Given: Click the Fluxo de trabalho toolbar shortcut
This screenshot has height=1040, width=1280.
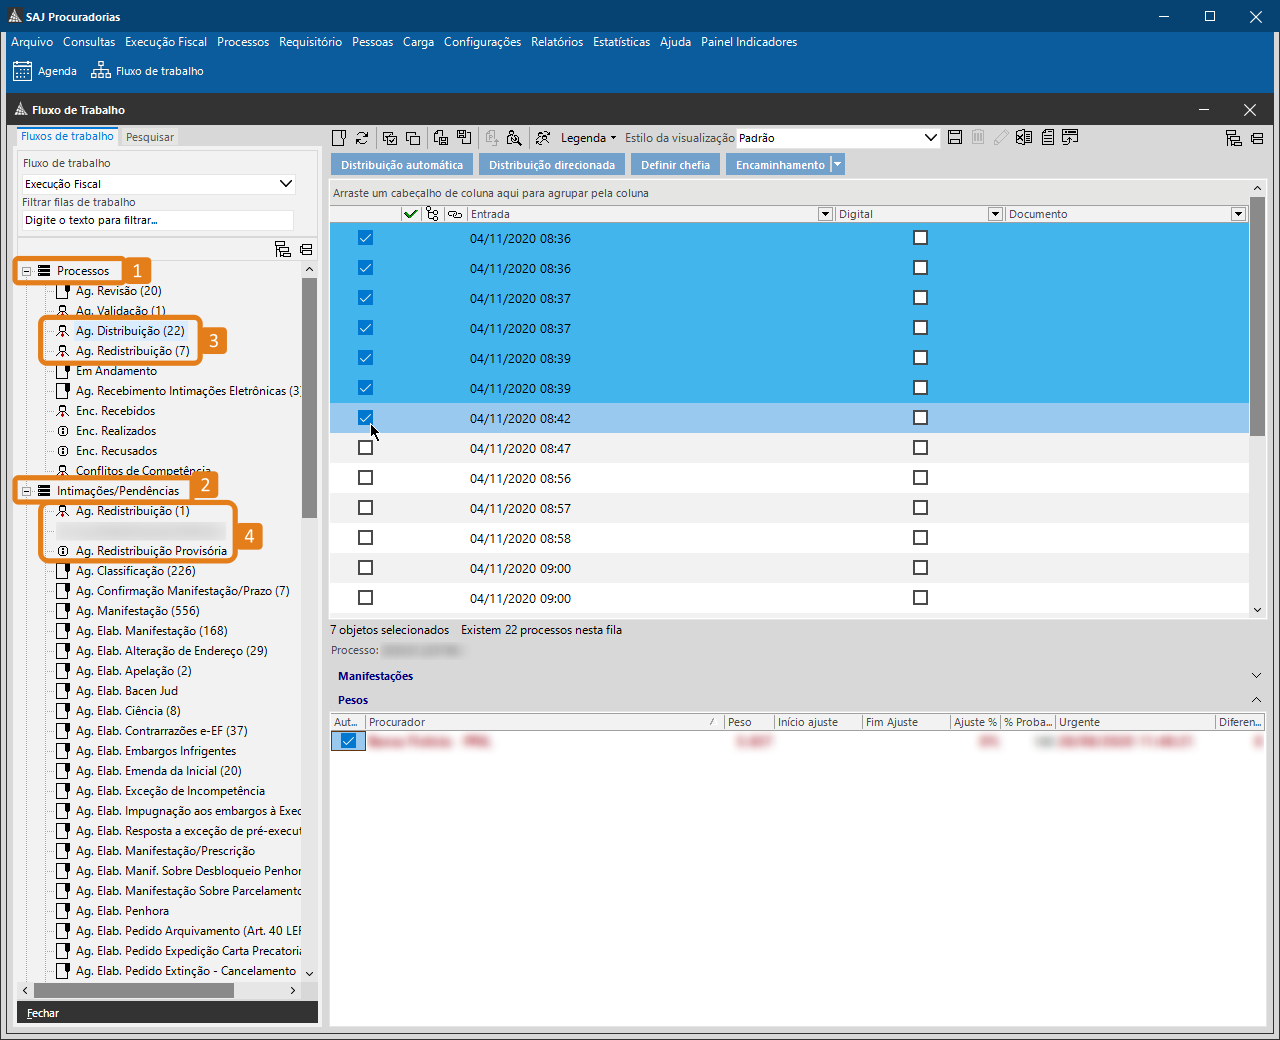Looking at the screenshot, I should (x=147, y=71).
